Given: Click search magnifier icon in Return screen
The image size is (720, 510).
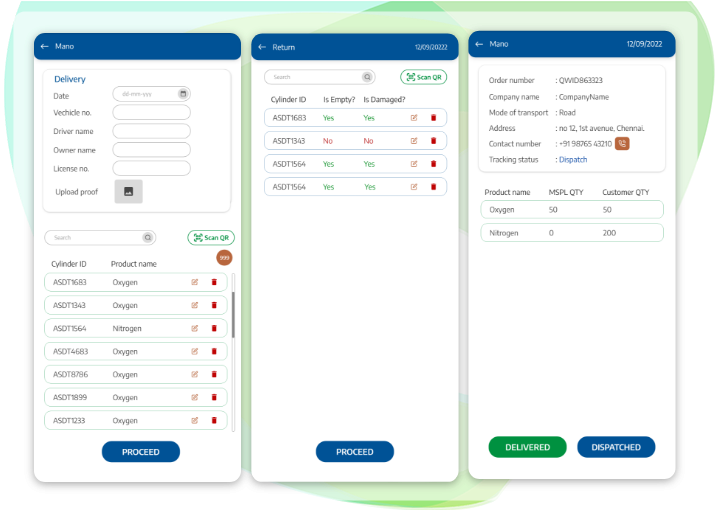Looking at the screenshot, I should tap(367, 77).
